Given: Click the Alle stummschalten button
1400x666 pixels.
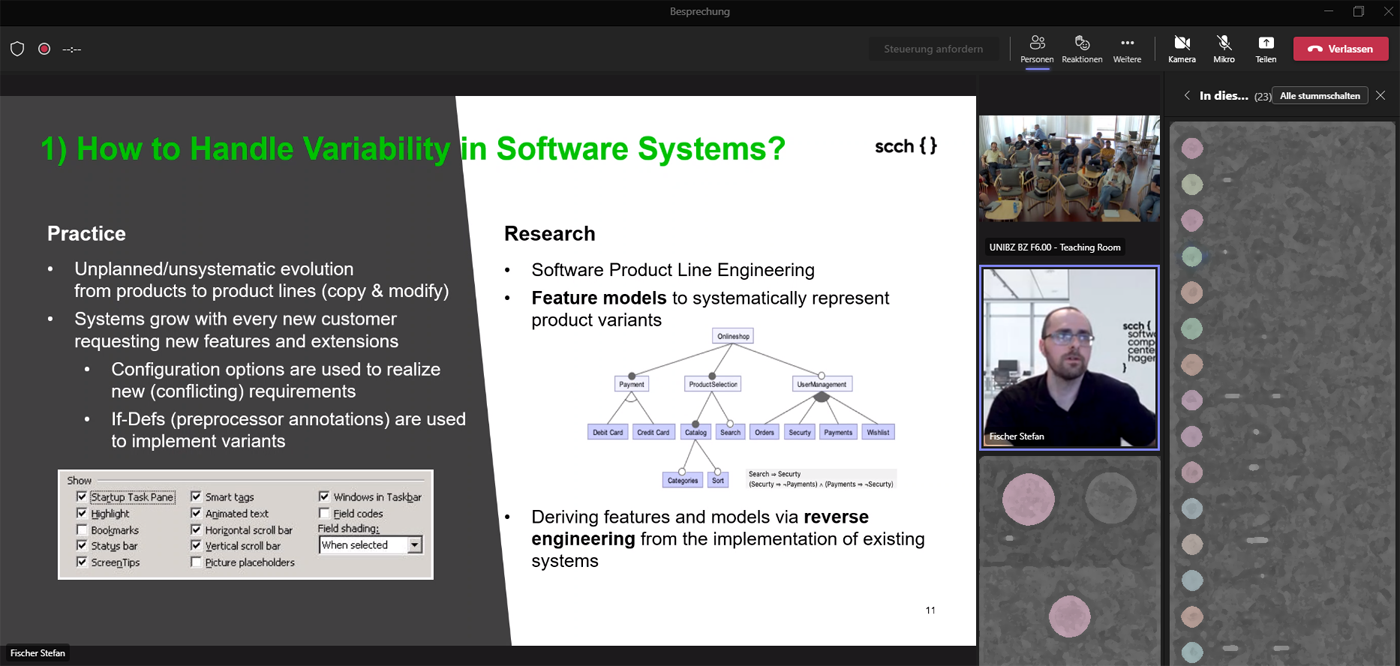Looking at the screenshot, I should pos(1320,96).
